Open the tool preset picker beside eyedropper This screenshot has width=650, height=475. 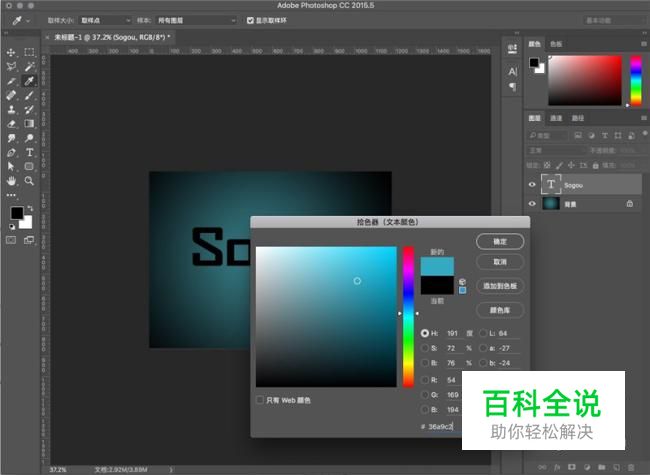pos(20,20)
